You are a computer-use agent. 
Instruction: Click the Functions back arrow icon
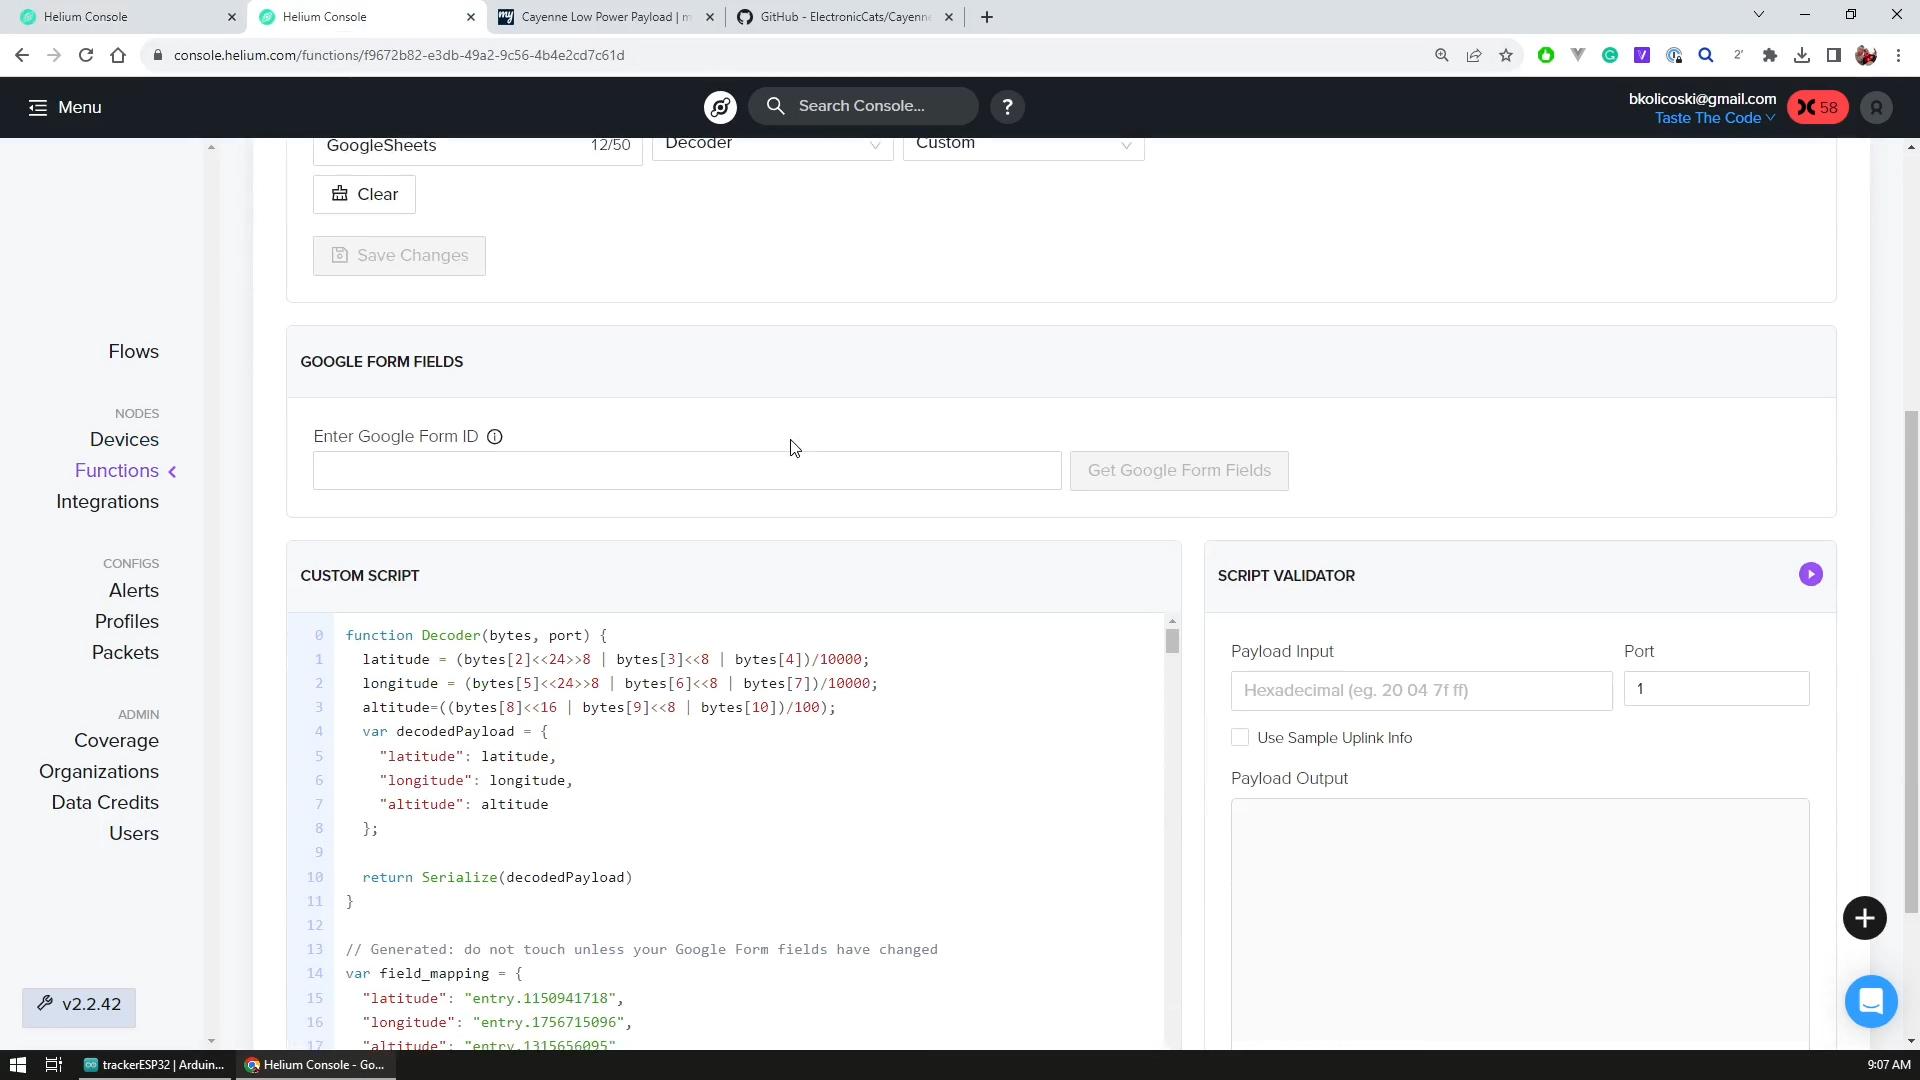171,471
